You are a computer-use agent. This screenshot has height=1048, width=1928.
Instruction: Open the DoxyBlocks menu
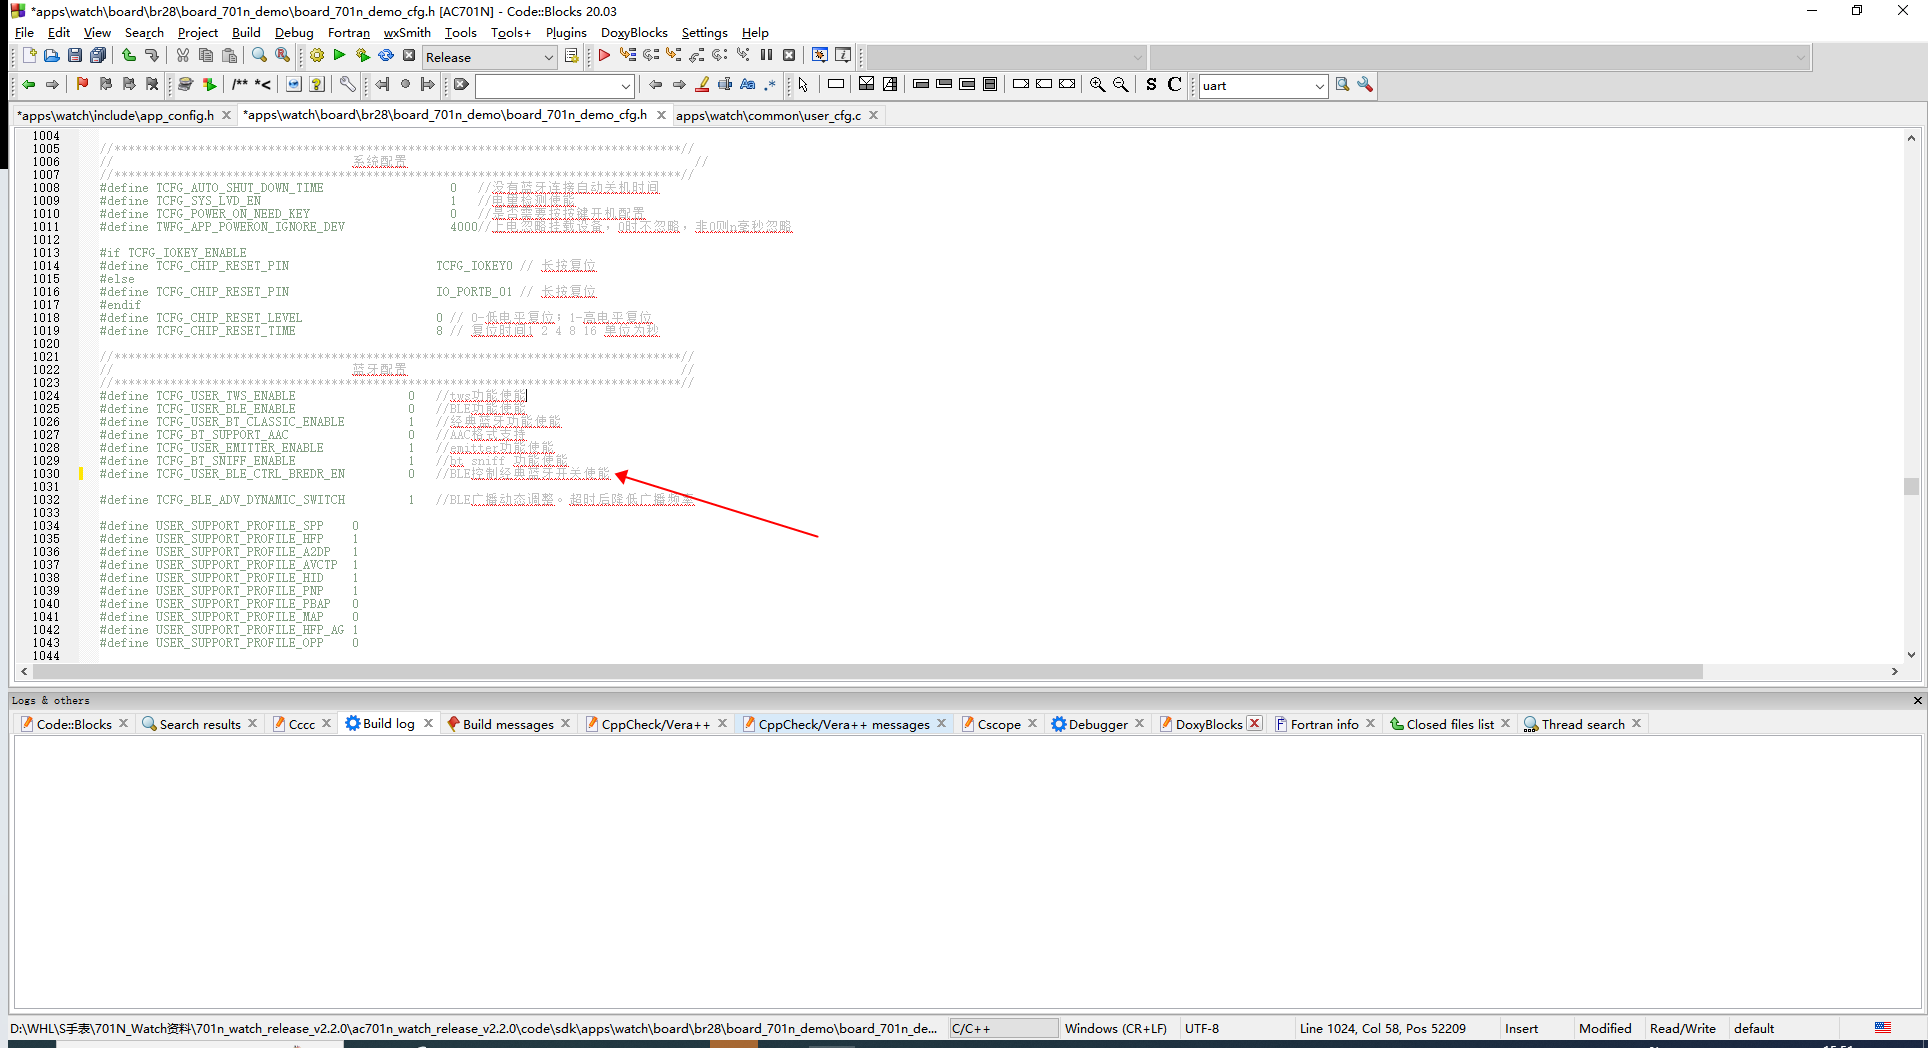coord(634,33)
